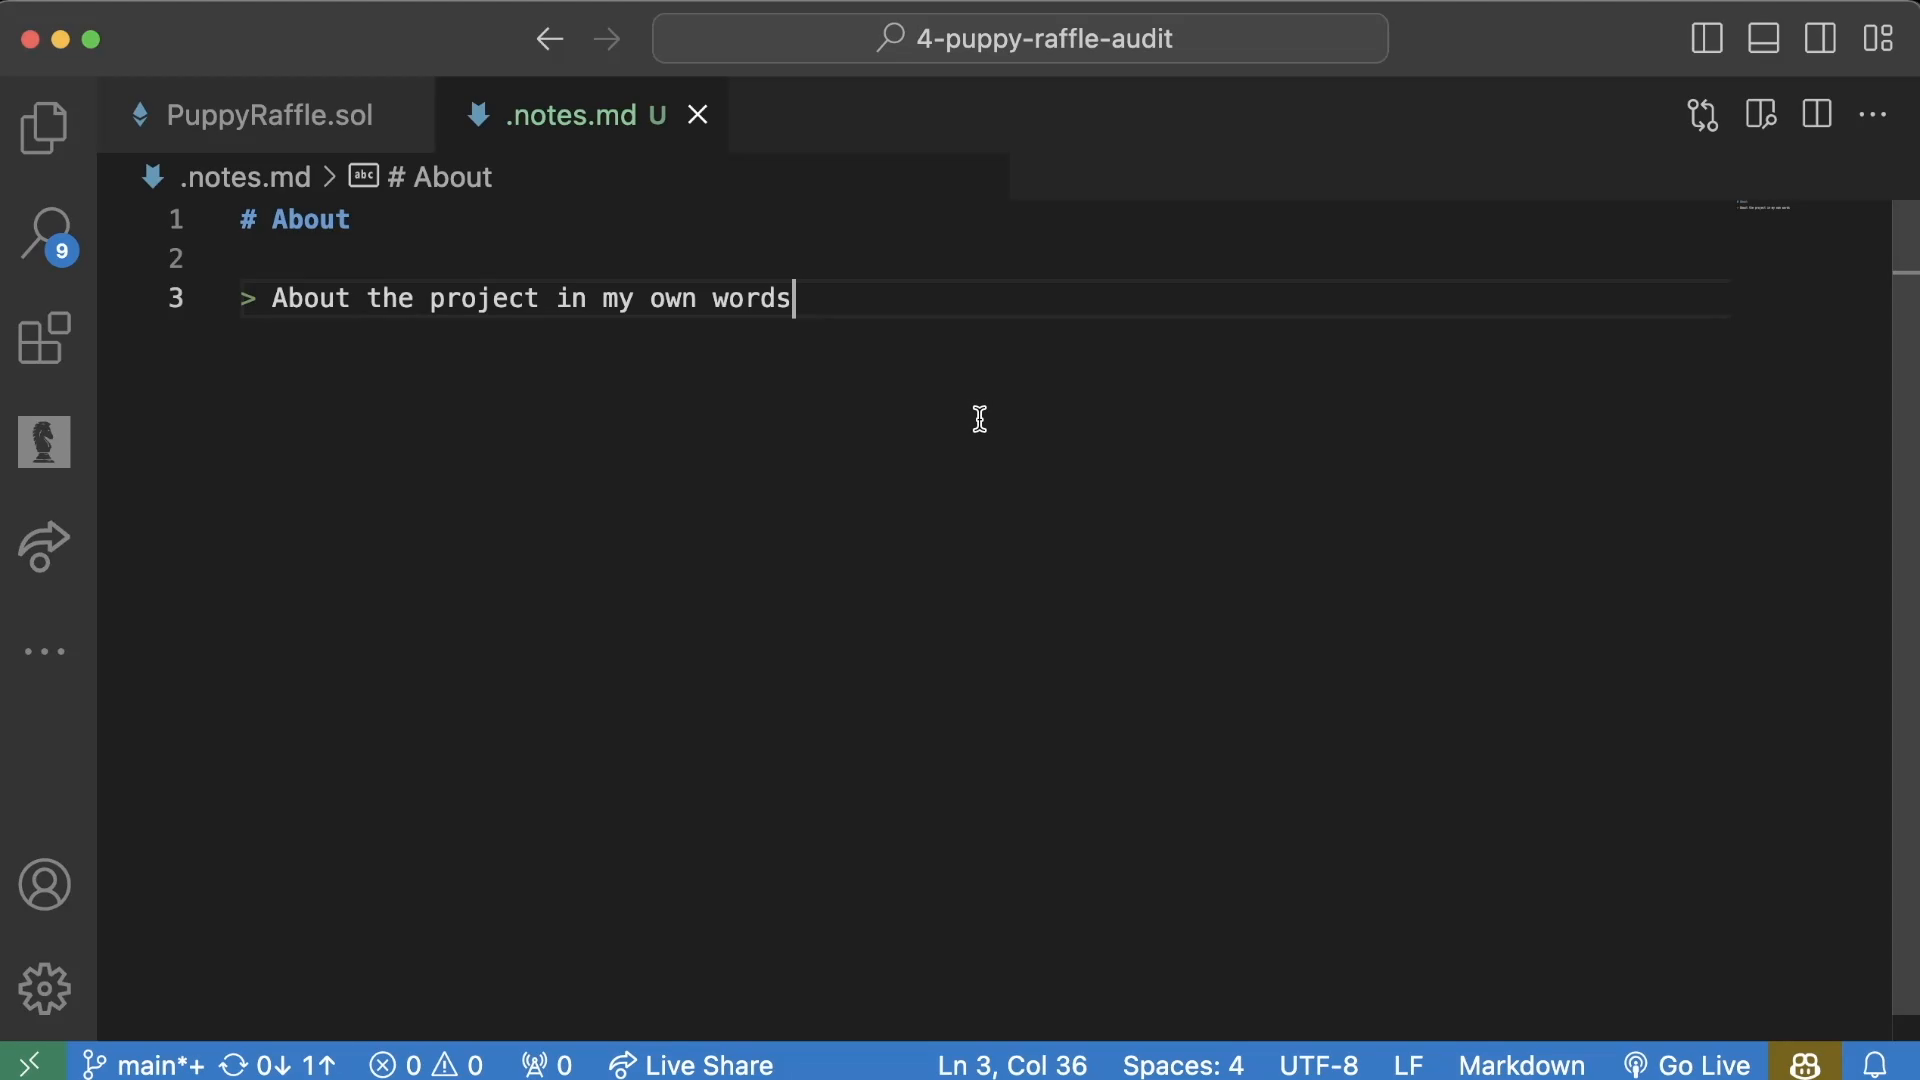Toggle the bottom Panel layout button

click(x=1763, y=39)
